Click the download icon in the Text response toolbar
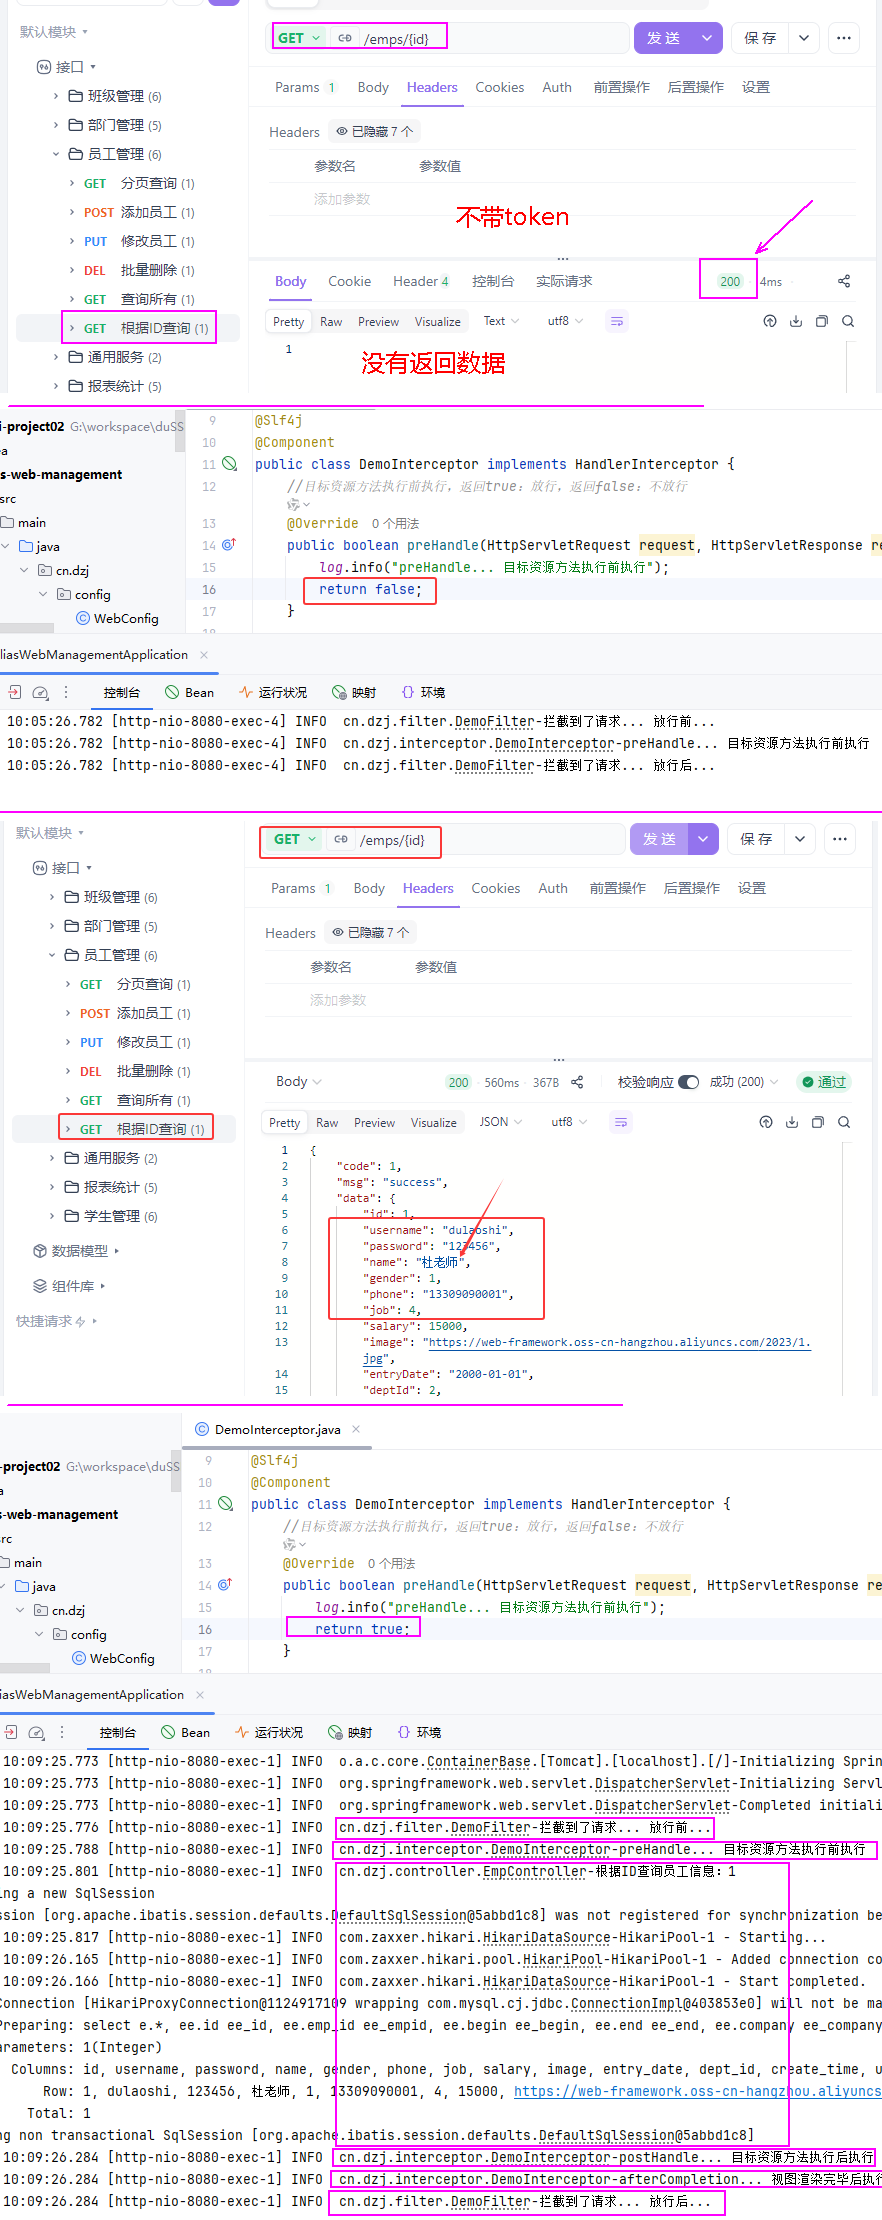 (796, 321)
